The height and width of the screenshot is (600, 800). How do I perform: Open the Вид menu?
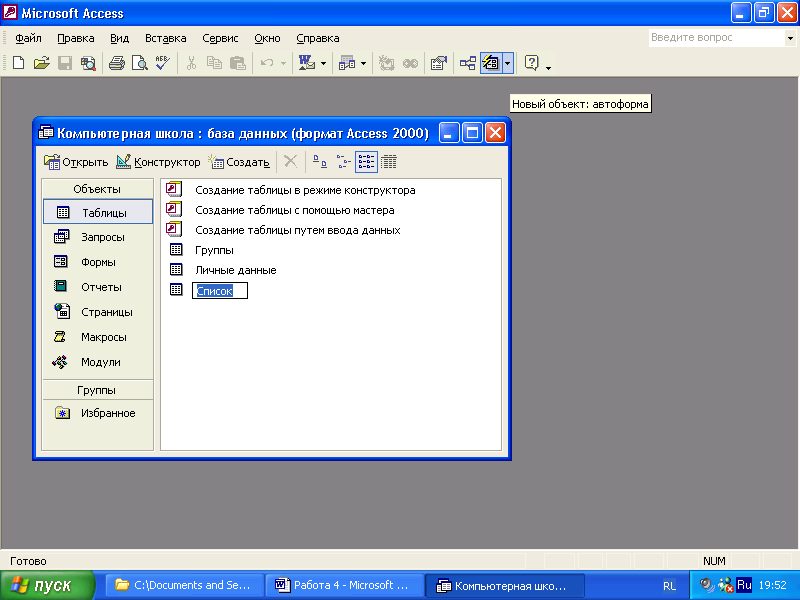(x=119, y=38)
